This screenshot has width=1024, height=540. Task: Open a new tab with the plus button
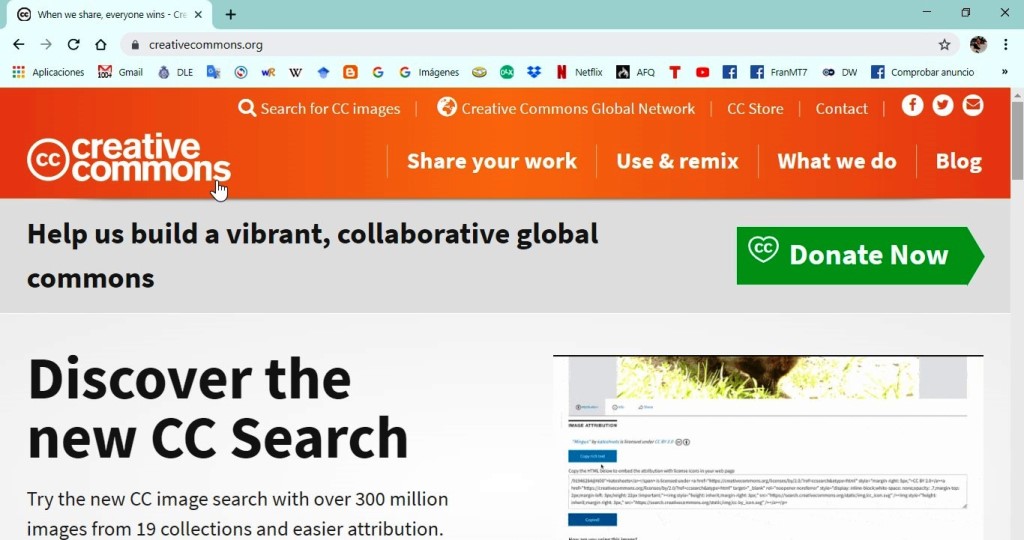coord(231,14)
